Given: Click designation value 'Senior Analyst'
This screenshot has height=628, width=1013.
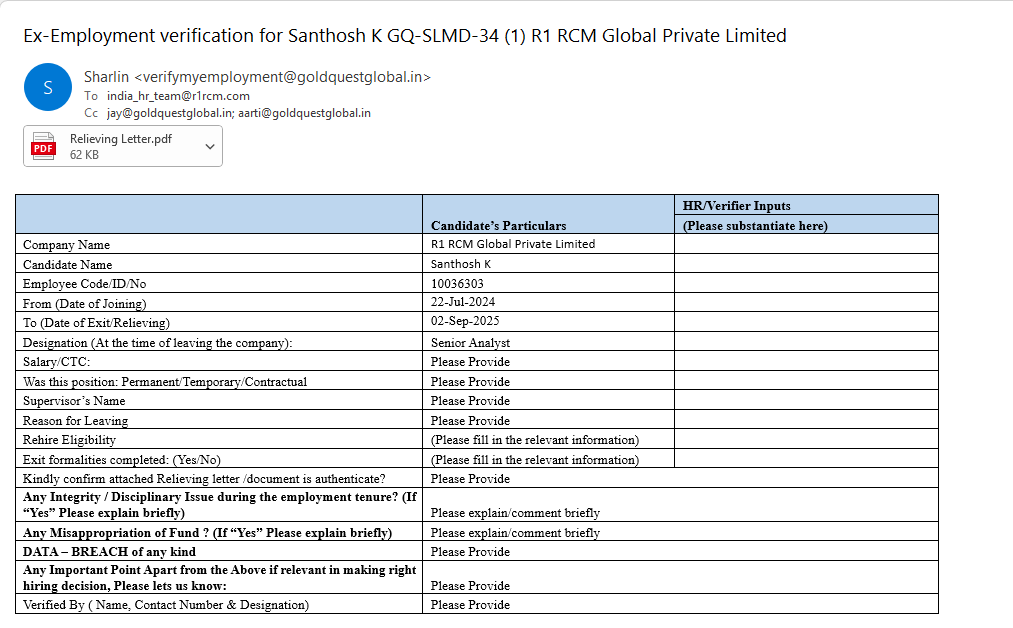Looking at the screenshot, I should [470, 342].
